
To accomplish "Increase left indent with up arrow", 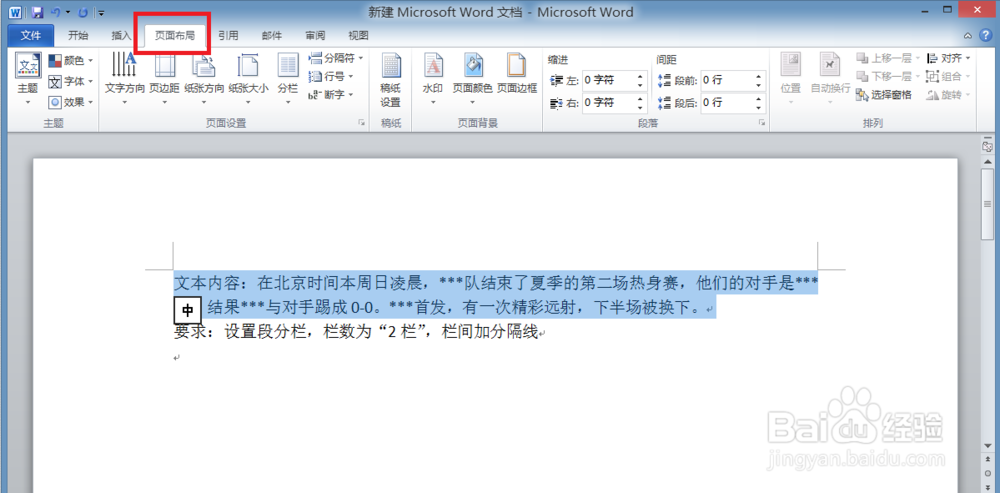I will coord(640,77).
